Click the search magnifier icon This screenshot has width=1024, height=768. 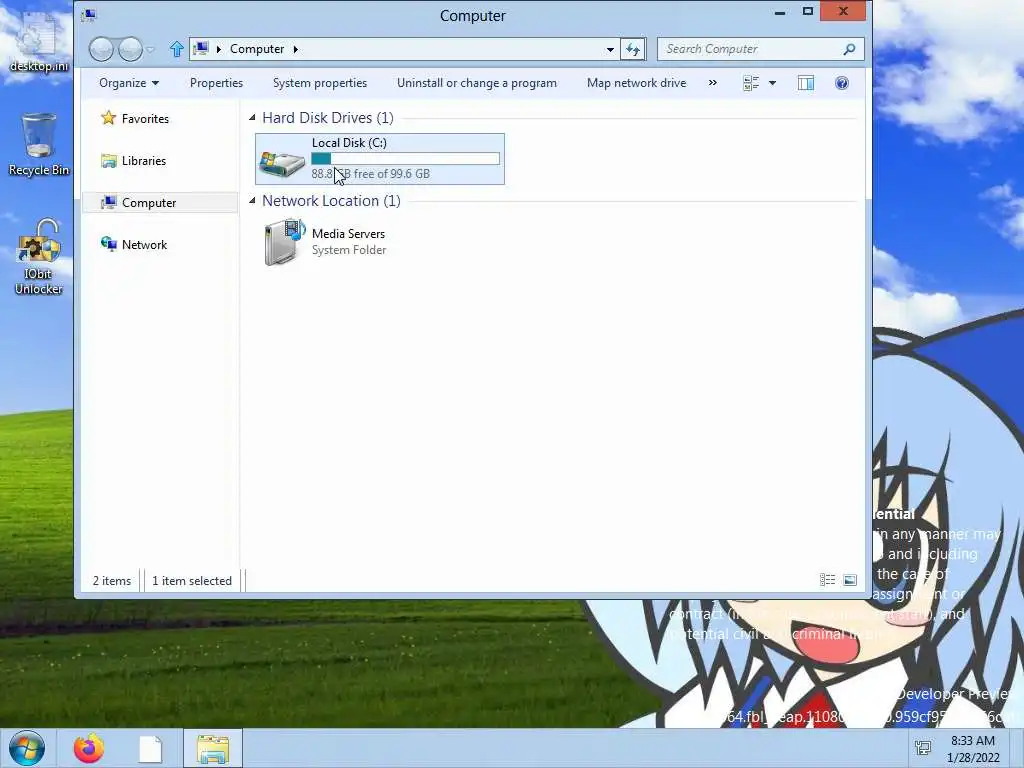point(850,49)
